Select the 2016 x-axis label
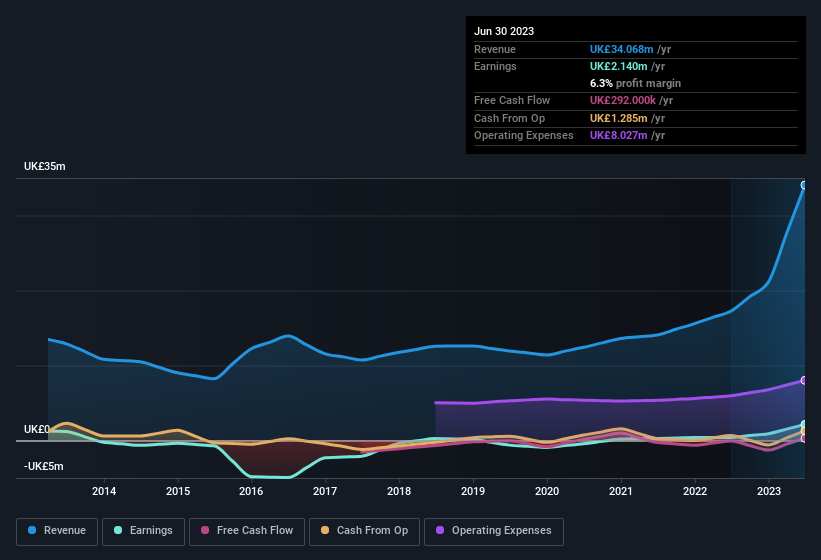 [x=251, y=491]
